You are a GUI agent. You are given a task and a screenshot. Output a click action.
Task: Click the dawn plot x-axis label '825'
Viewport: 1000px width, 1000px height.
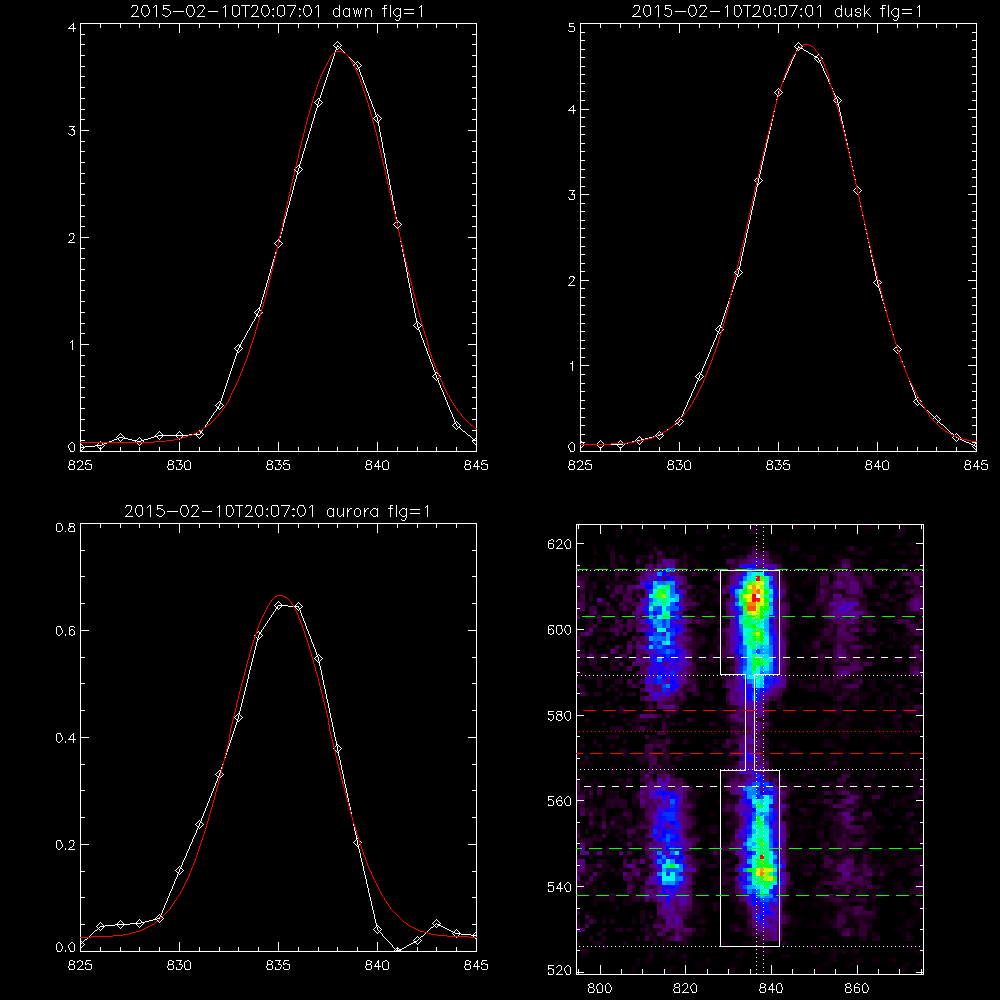pos(80,465)
